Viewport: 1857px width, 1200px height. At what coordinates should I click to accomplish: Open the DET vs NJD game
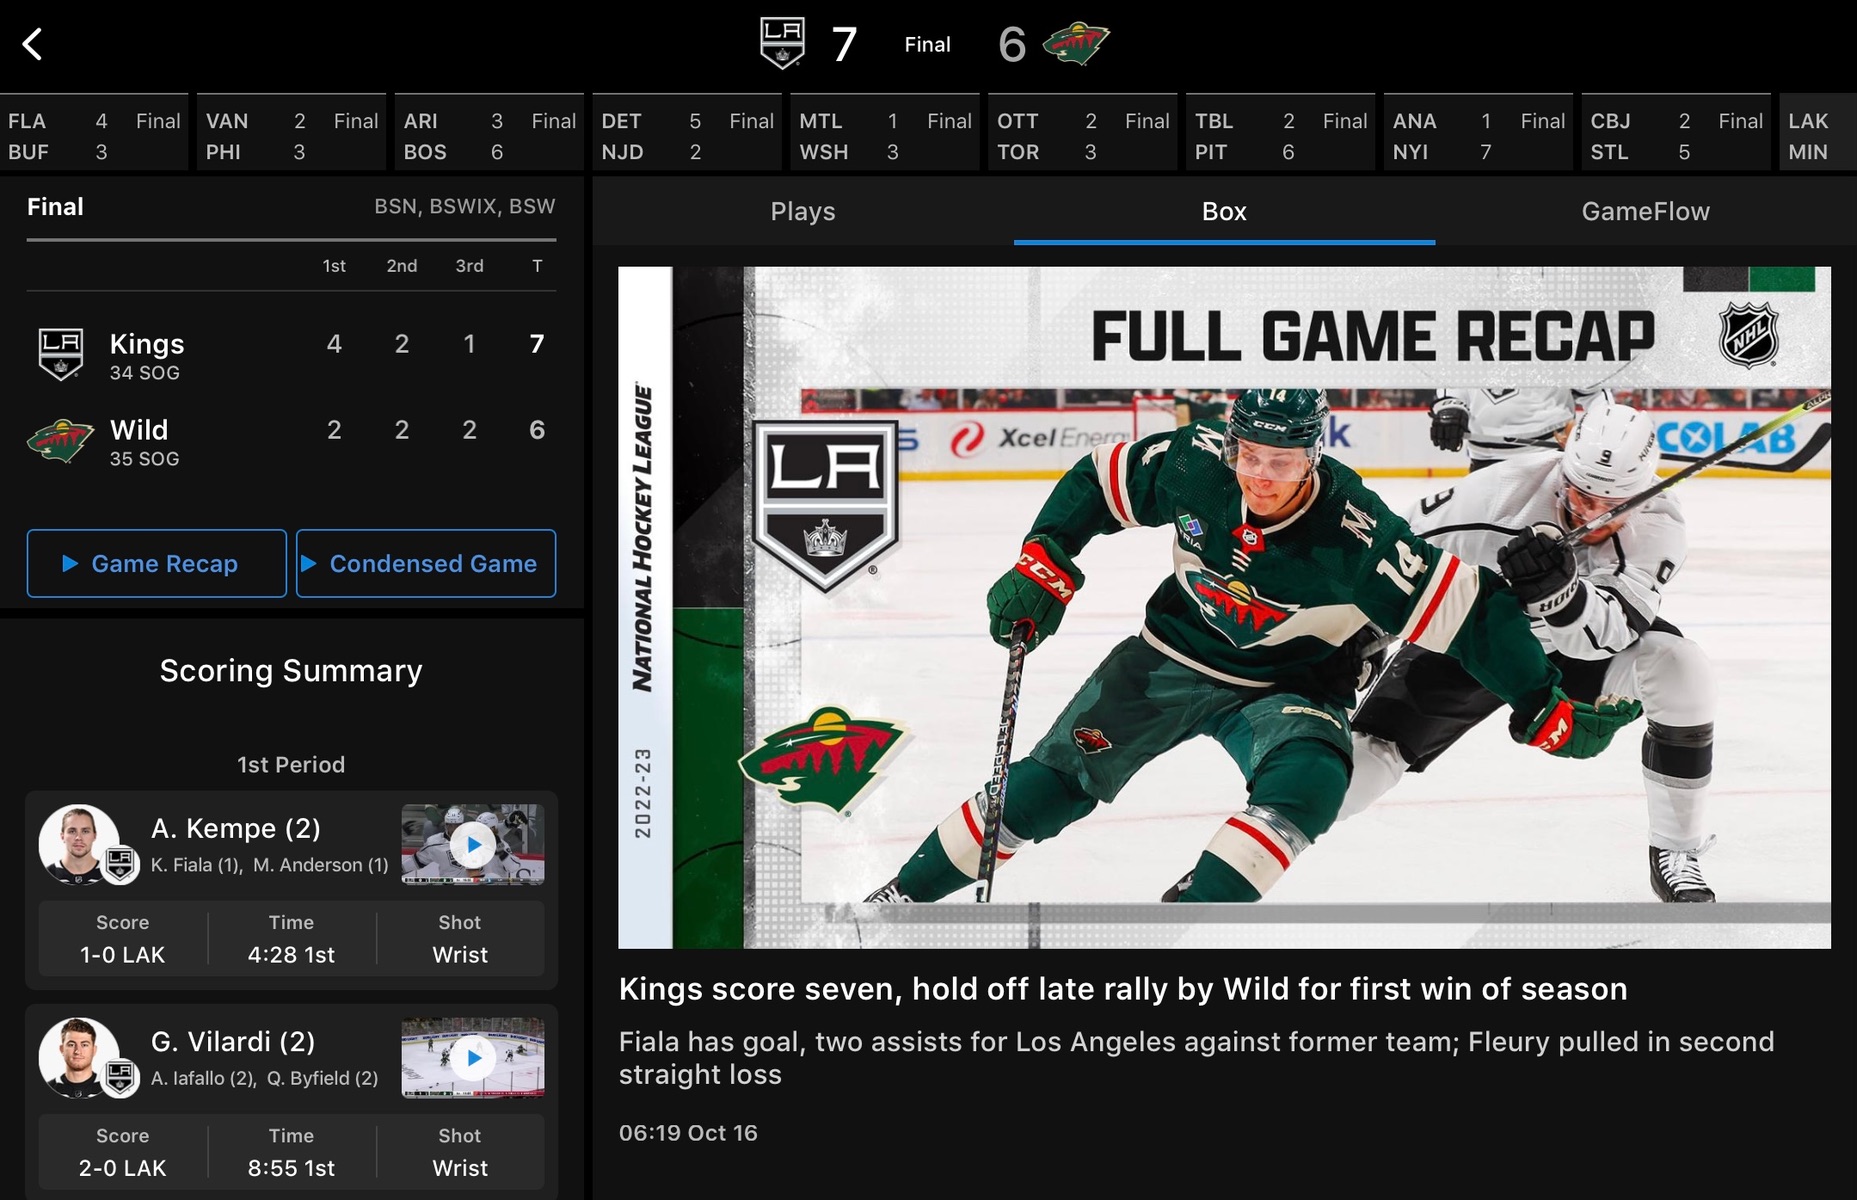(686, 136)
